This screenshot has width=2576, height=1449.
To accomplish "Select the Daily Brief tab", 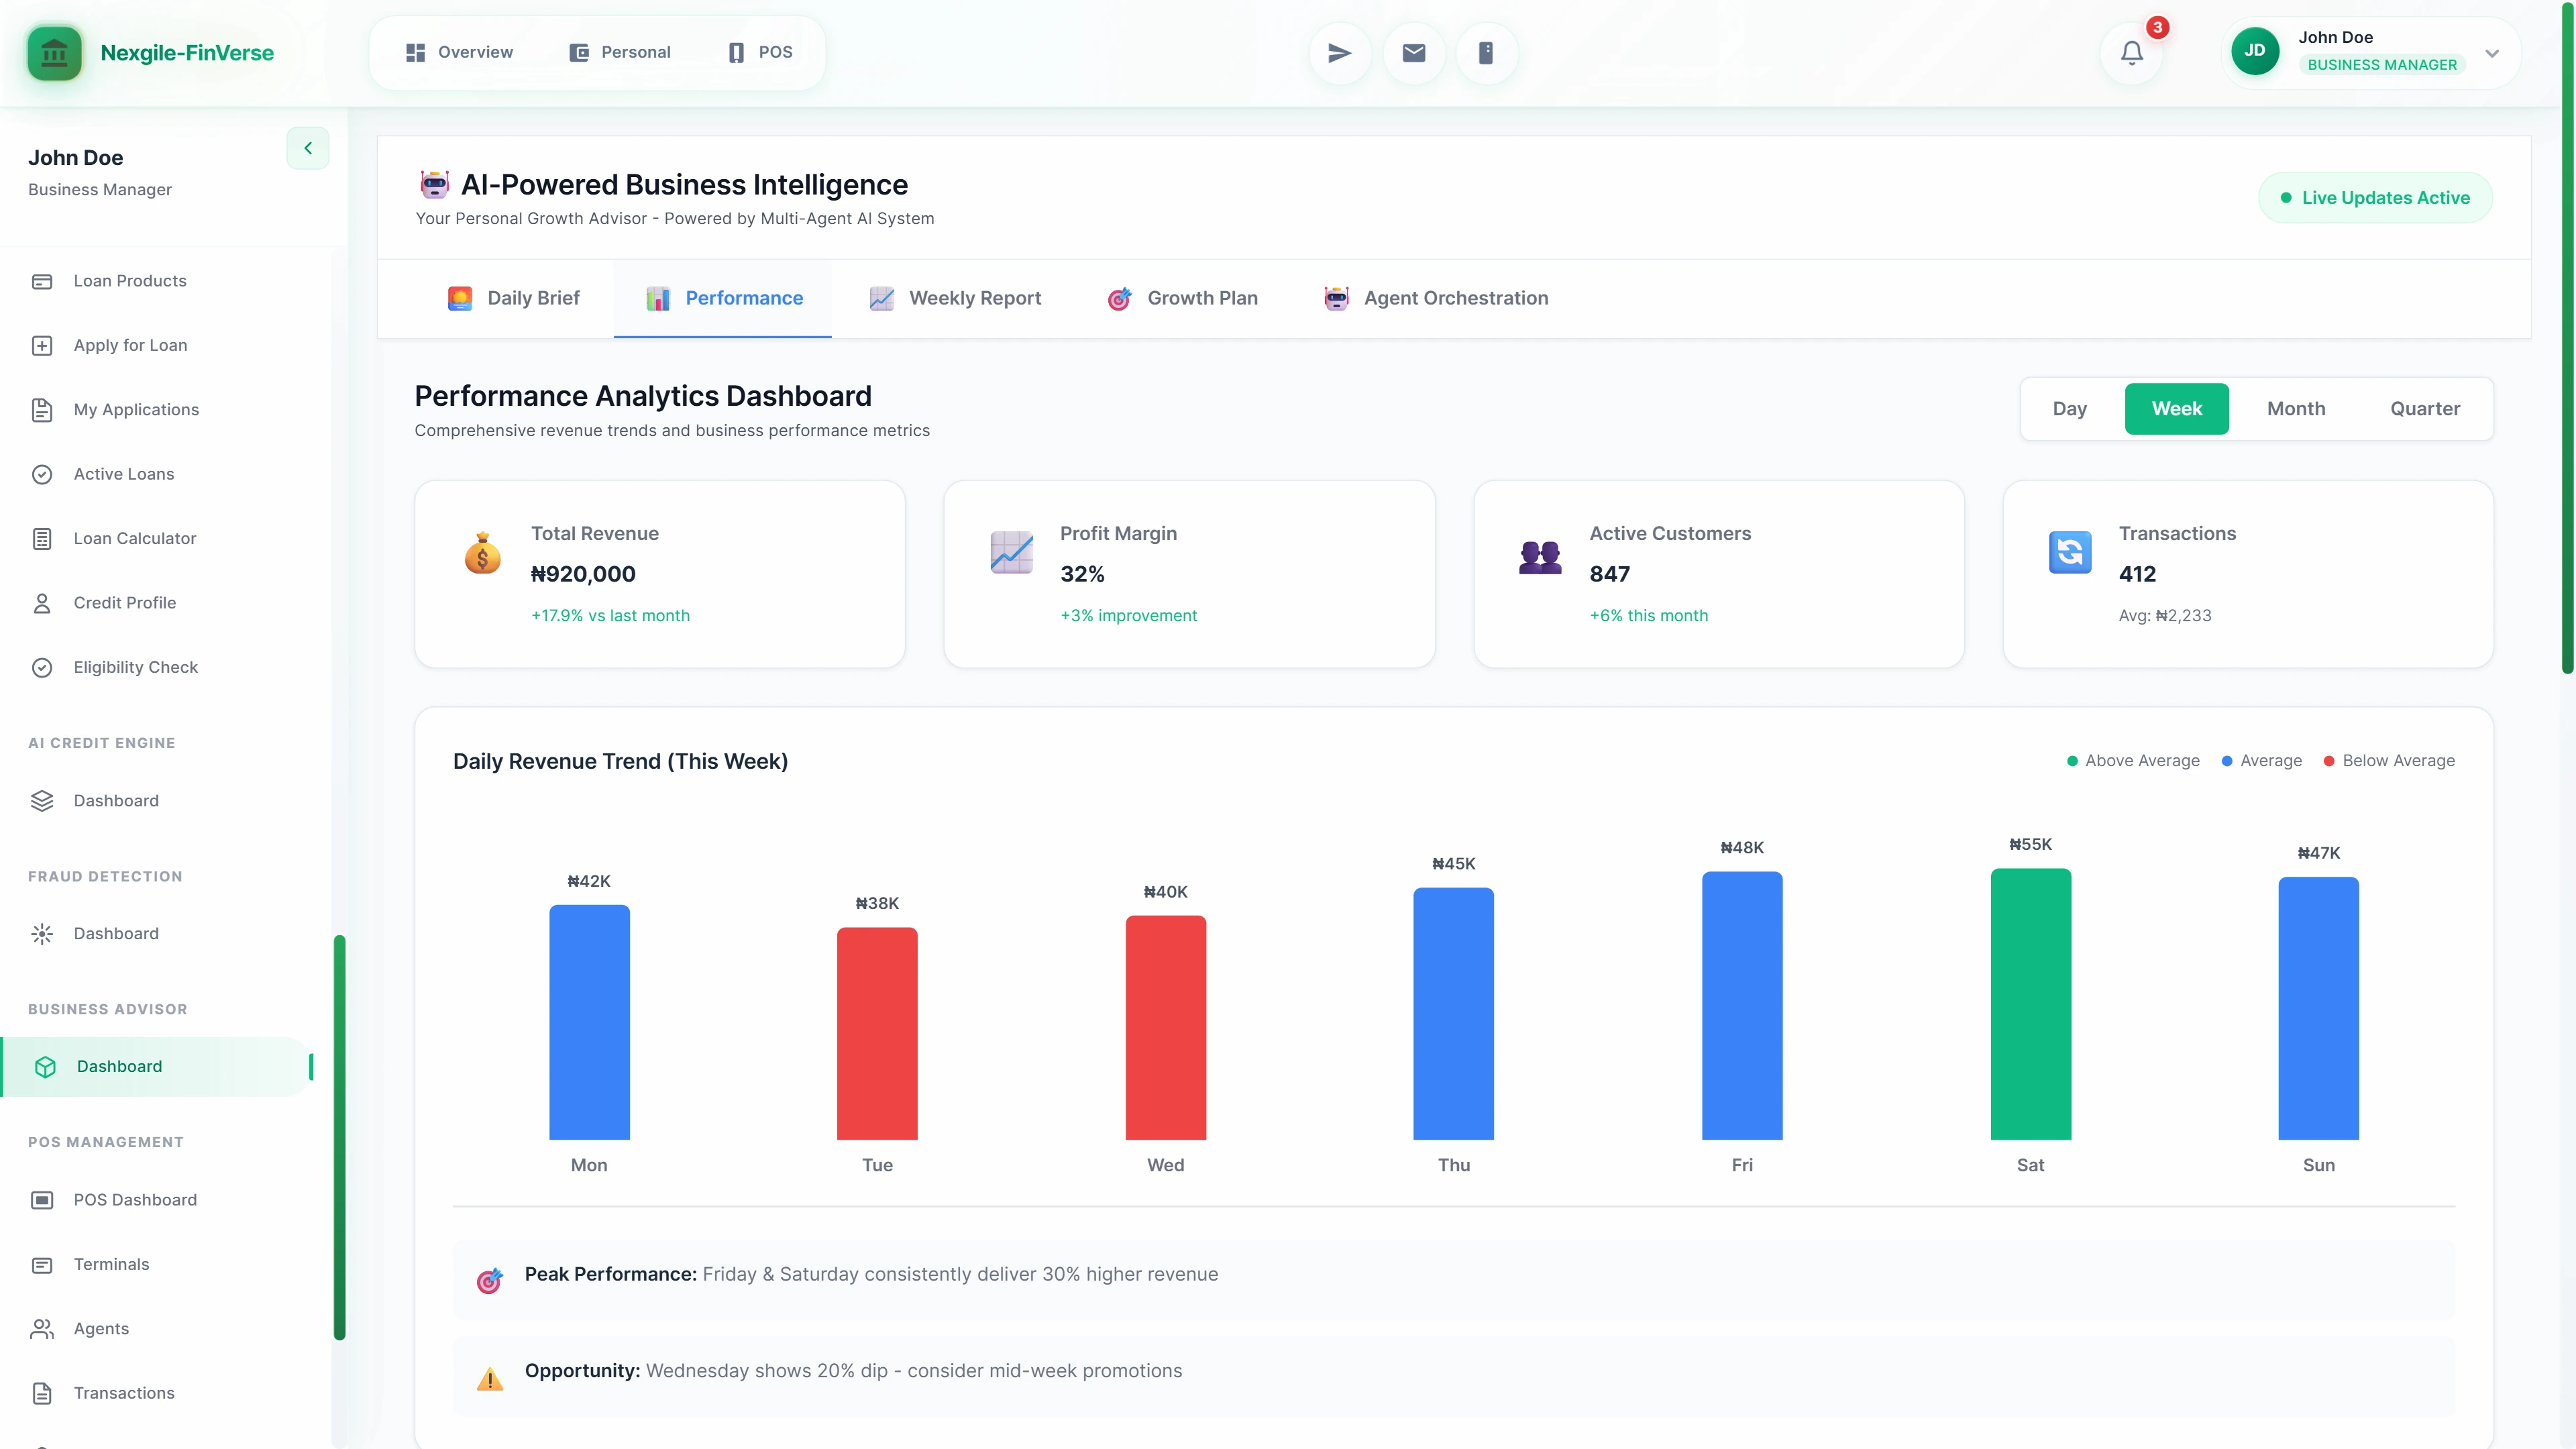I will click(514, 298).
